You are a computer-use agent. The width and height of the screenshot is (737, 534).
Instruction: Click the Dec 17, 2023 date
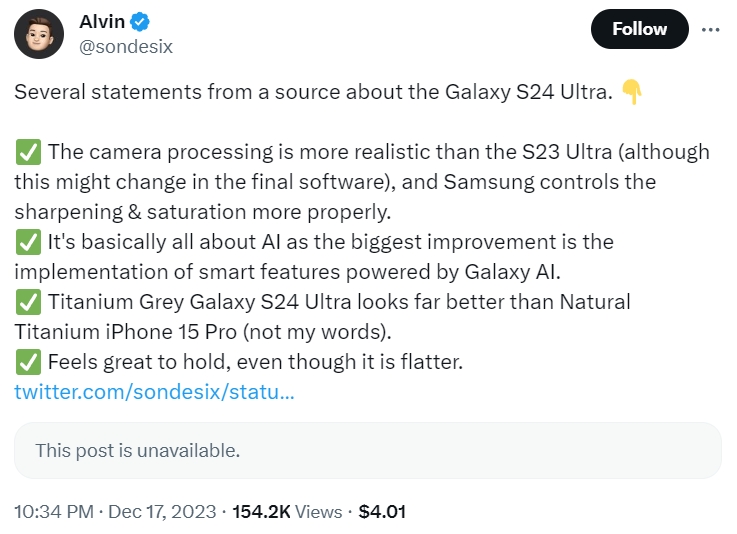pos(163,511)
